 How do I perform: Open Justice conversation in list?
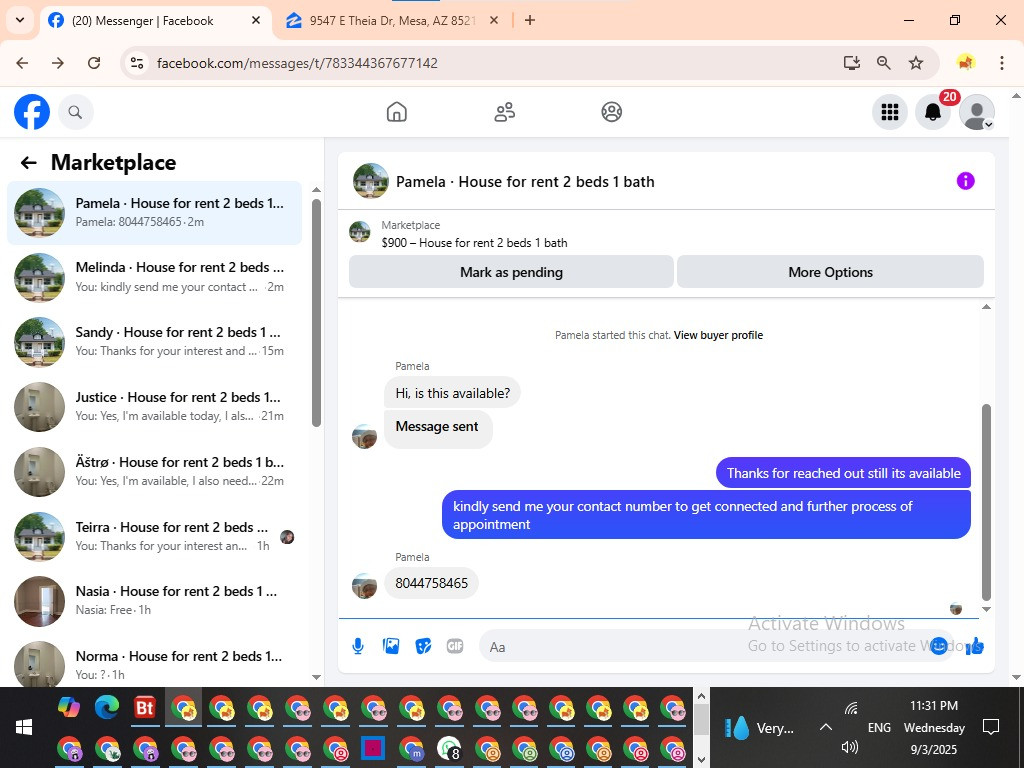click(x=155, y=407)
